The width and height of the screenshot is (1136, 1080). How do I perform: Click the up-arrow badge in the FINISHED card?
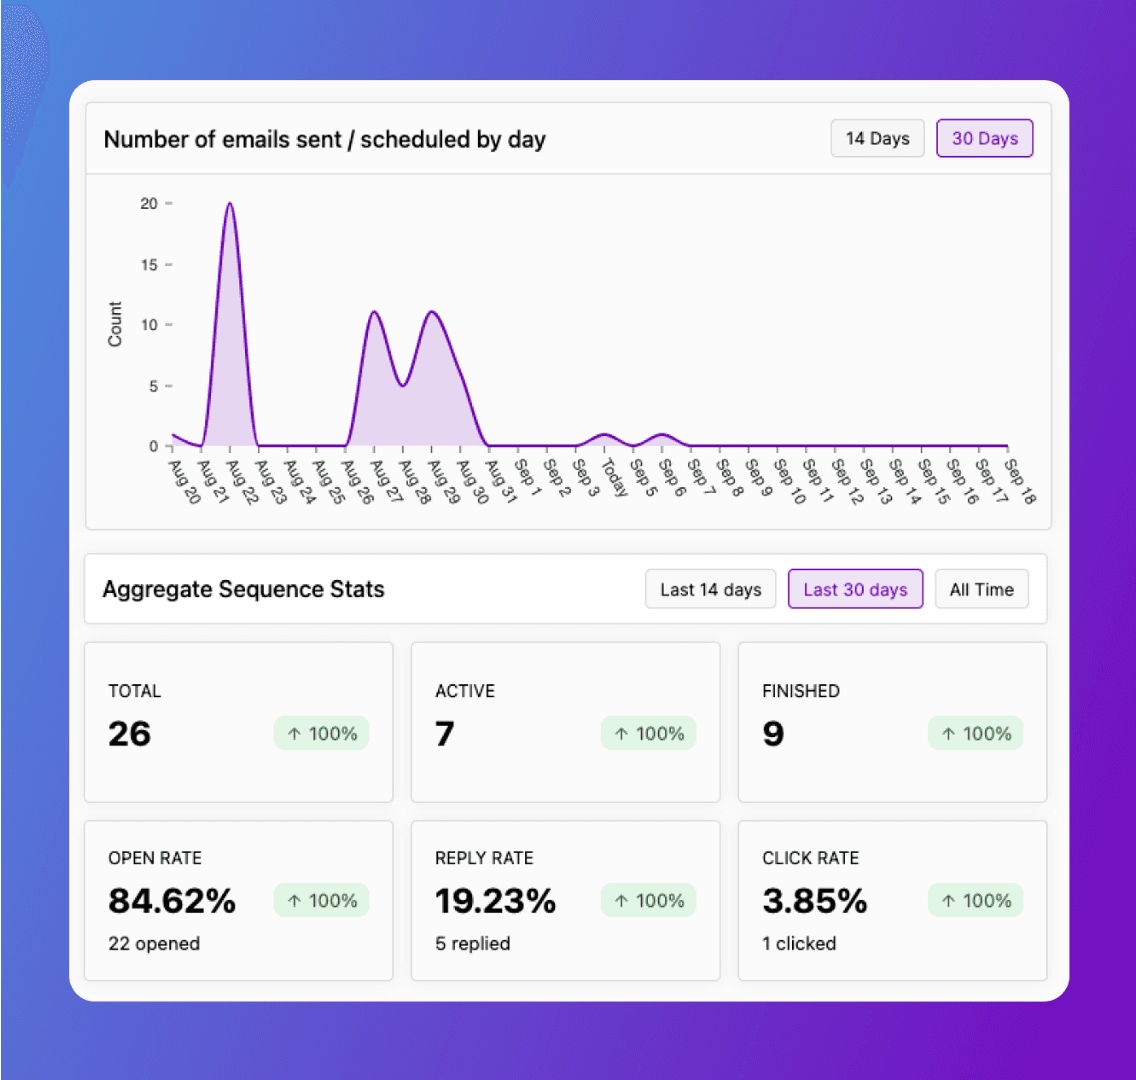coord(975,734)
